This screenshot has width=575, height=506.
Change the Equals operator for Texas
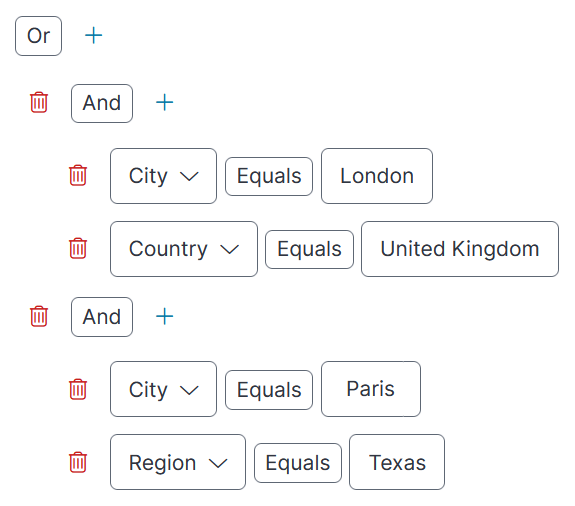click(x=298, y=463)
